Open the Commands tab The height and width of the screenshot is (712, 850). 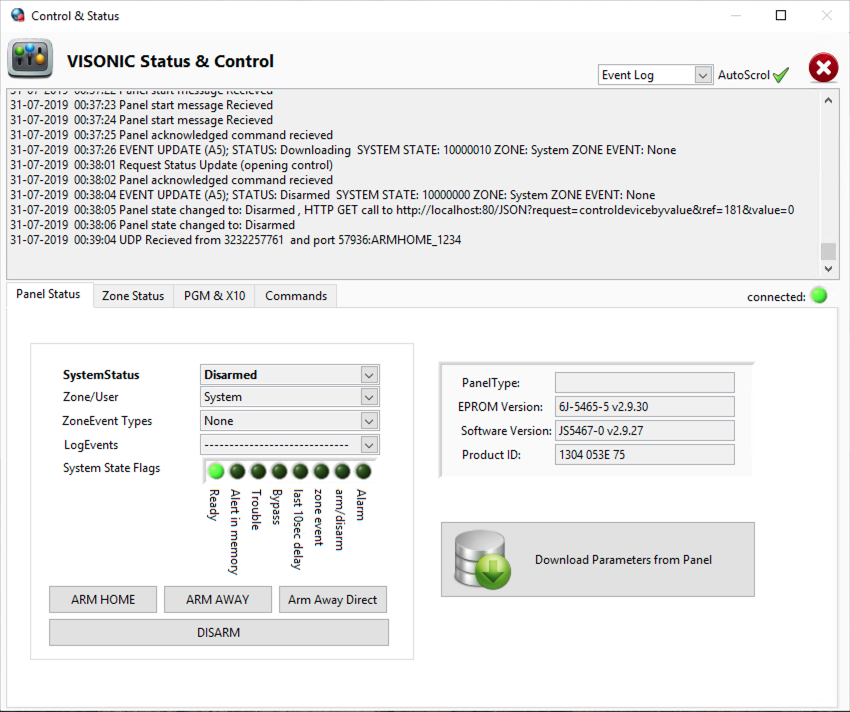[296, 296]
